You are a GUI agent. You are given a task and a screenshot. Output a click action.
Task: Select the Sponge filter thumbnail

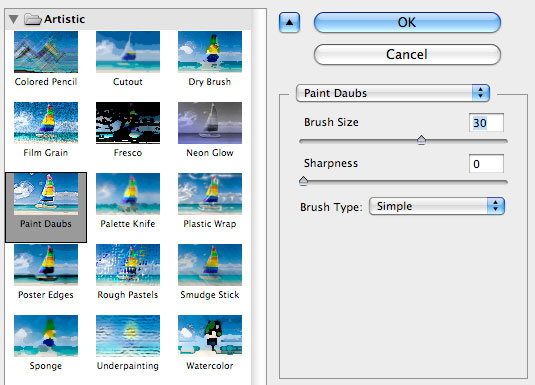(x=46, y=336)
